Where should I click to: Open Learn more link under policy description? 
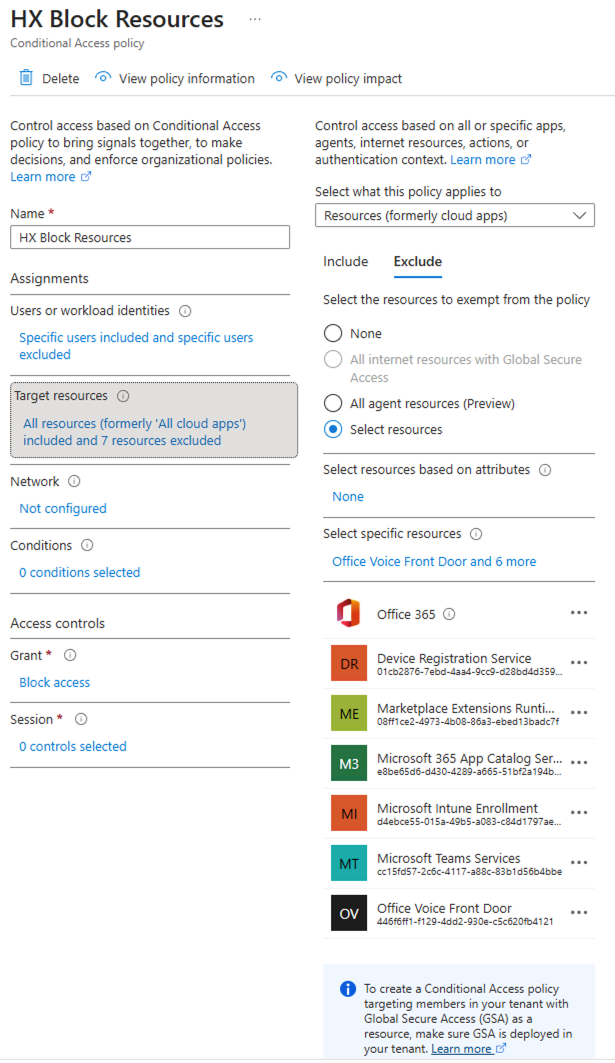click(x=50, y=177)
